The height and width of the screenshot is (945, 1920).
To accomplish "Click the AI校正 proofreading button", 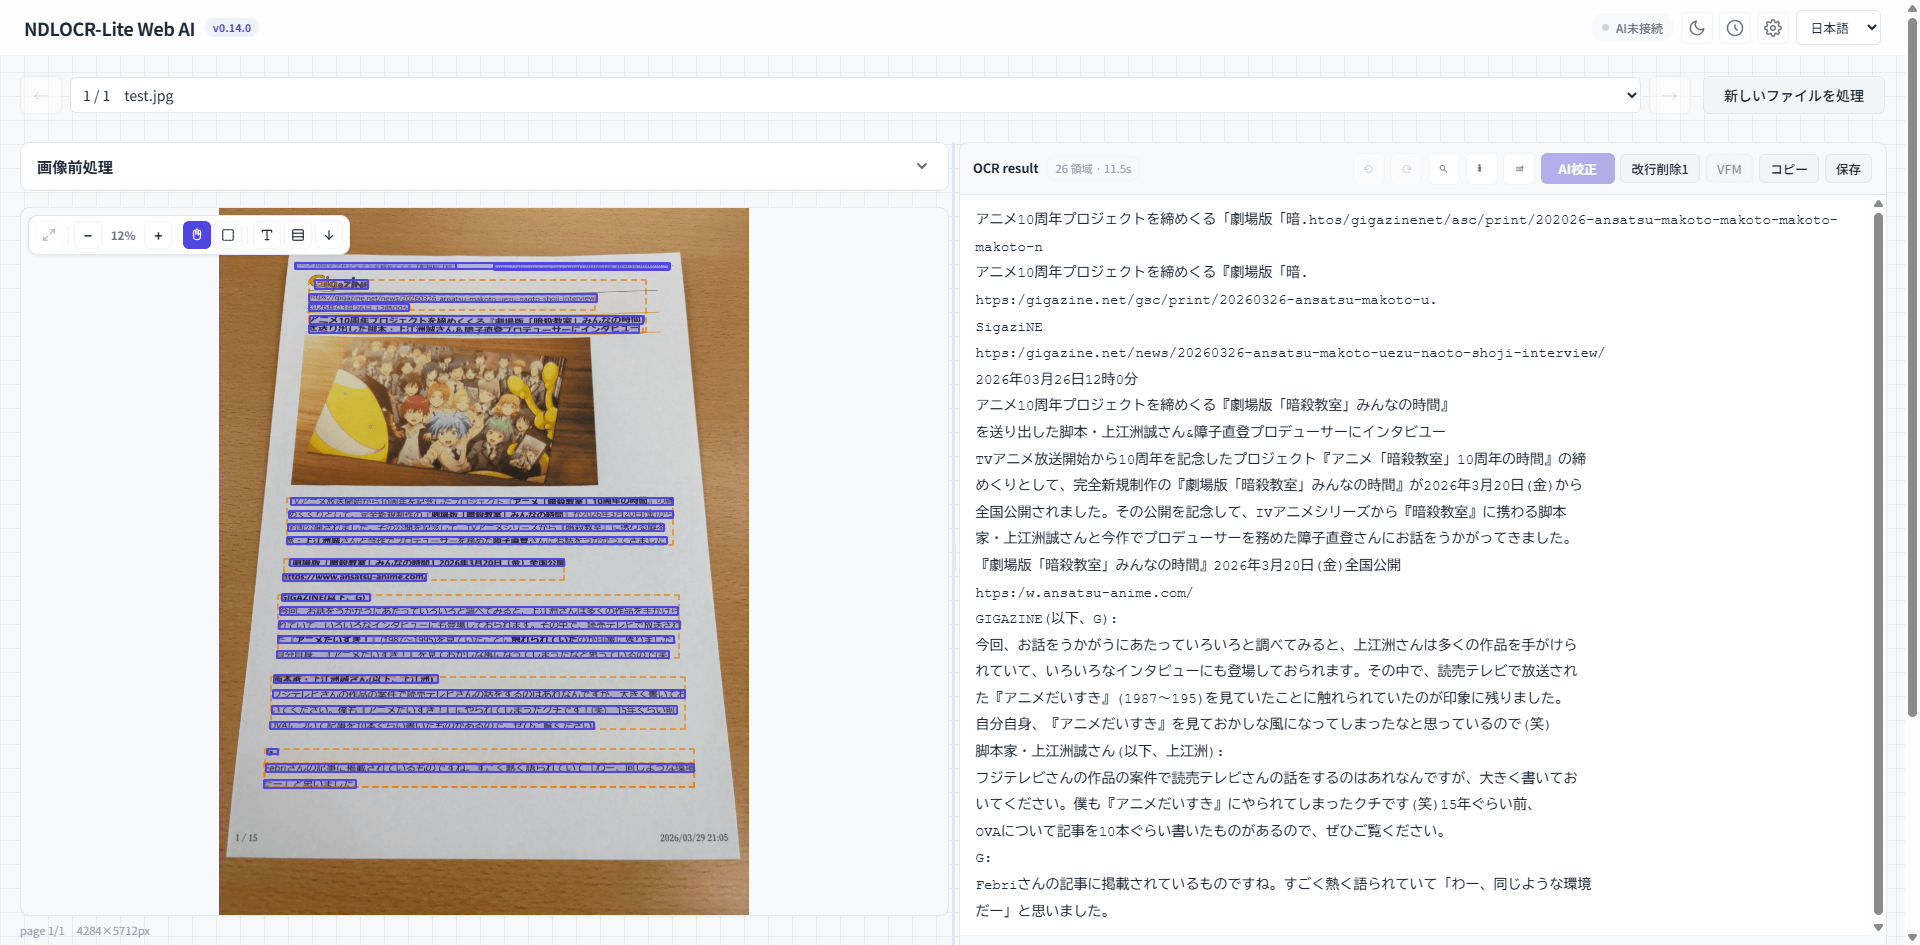I will pyautogui.click(x=1577, y=169).
